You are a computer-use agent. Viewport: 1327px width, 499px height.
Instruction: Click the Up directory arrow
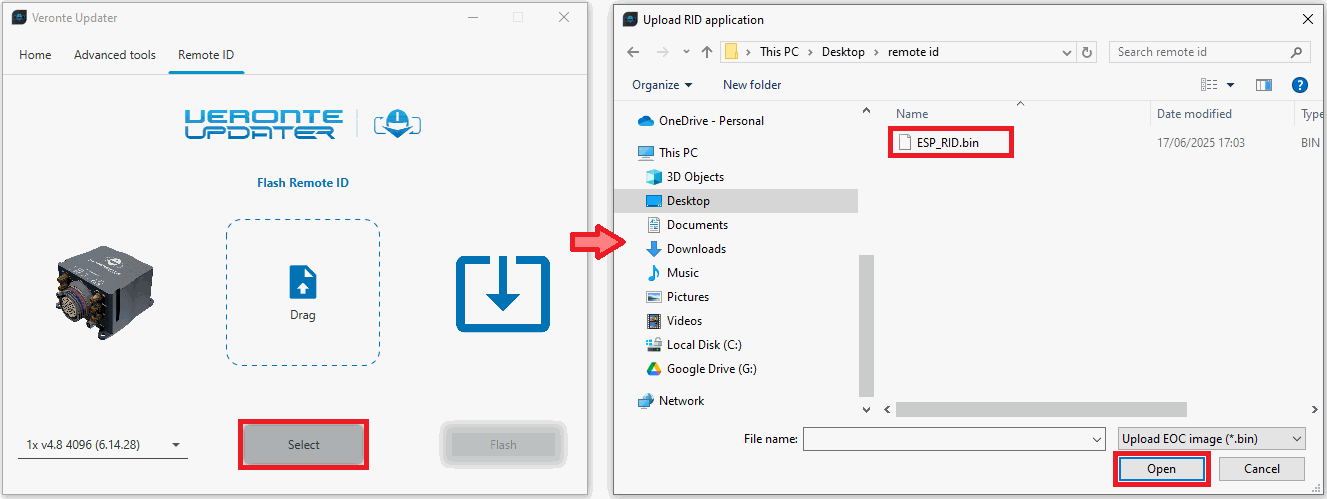(x=707, y=52)
